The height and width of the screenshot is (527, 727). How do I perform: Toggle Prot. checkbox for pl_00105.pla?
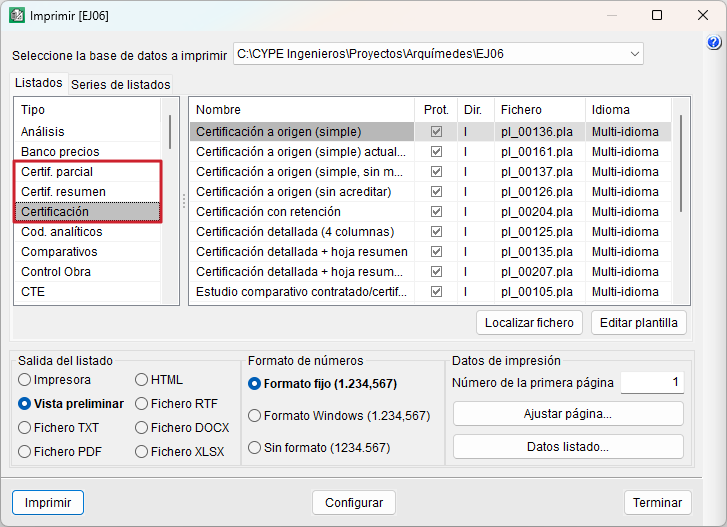[x=436, y=291]
